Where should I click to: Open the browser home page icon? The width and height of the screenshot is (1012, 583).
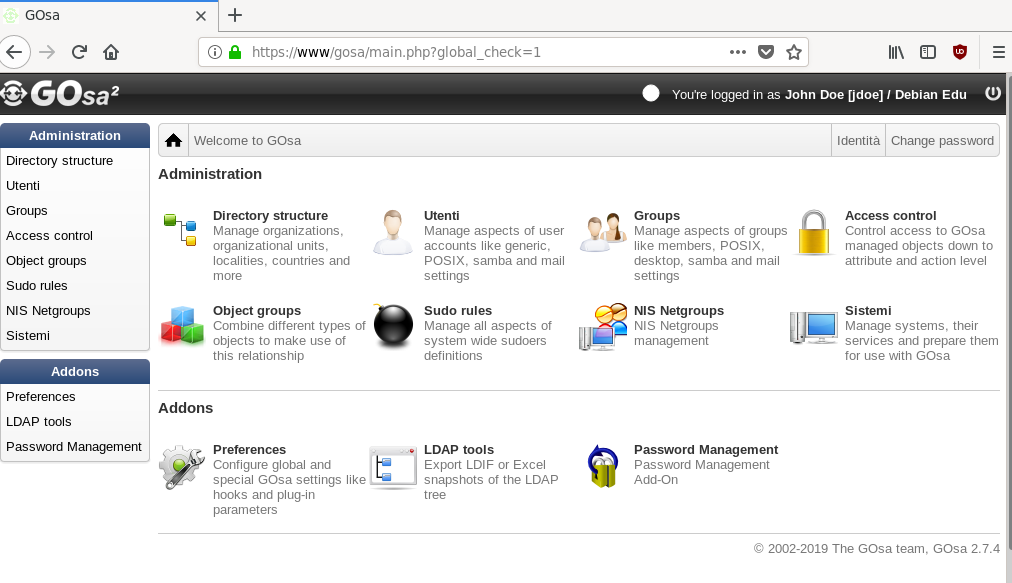coord(111,52)
